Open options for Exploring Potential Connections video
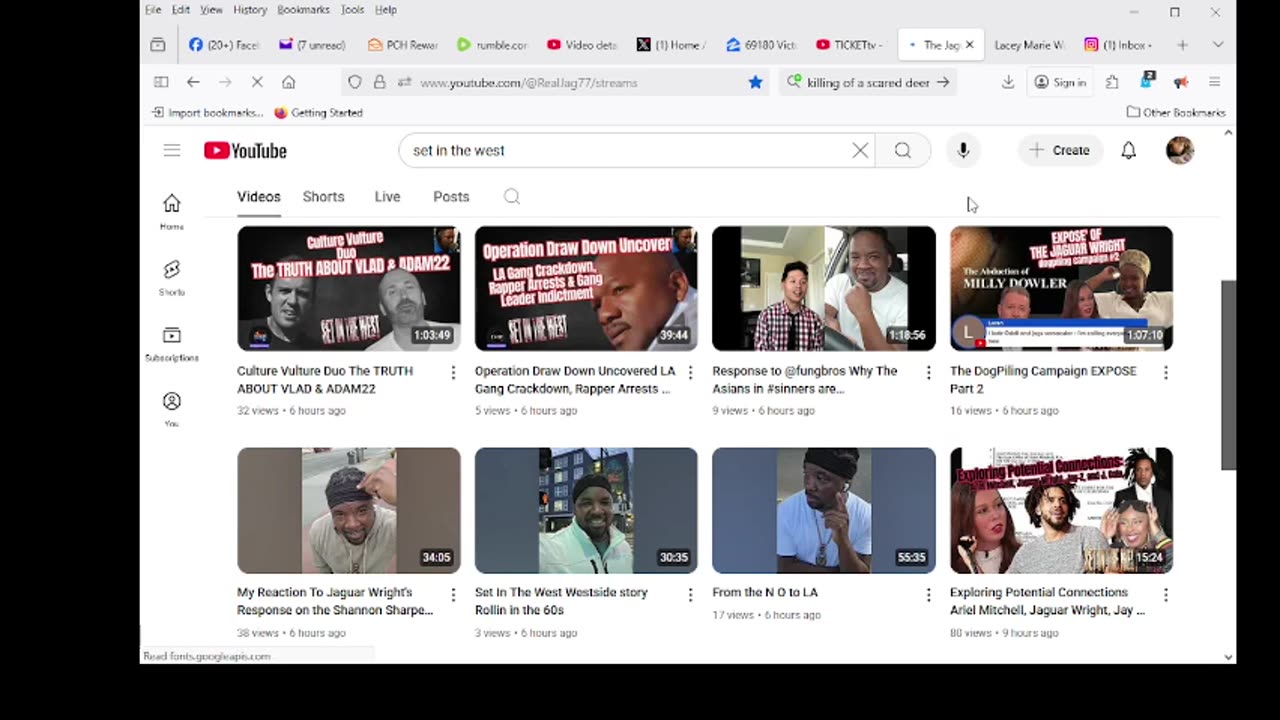 tap(1165, 594)
